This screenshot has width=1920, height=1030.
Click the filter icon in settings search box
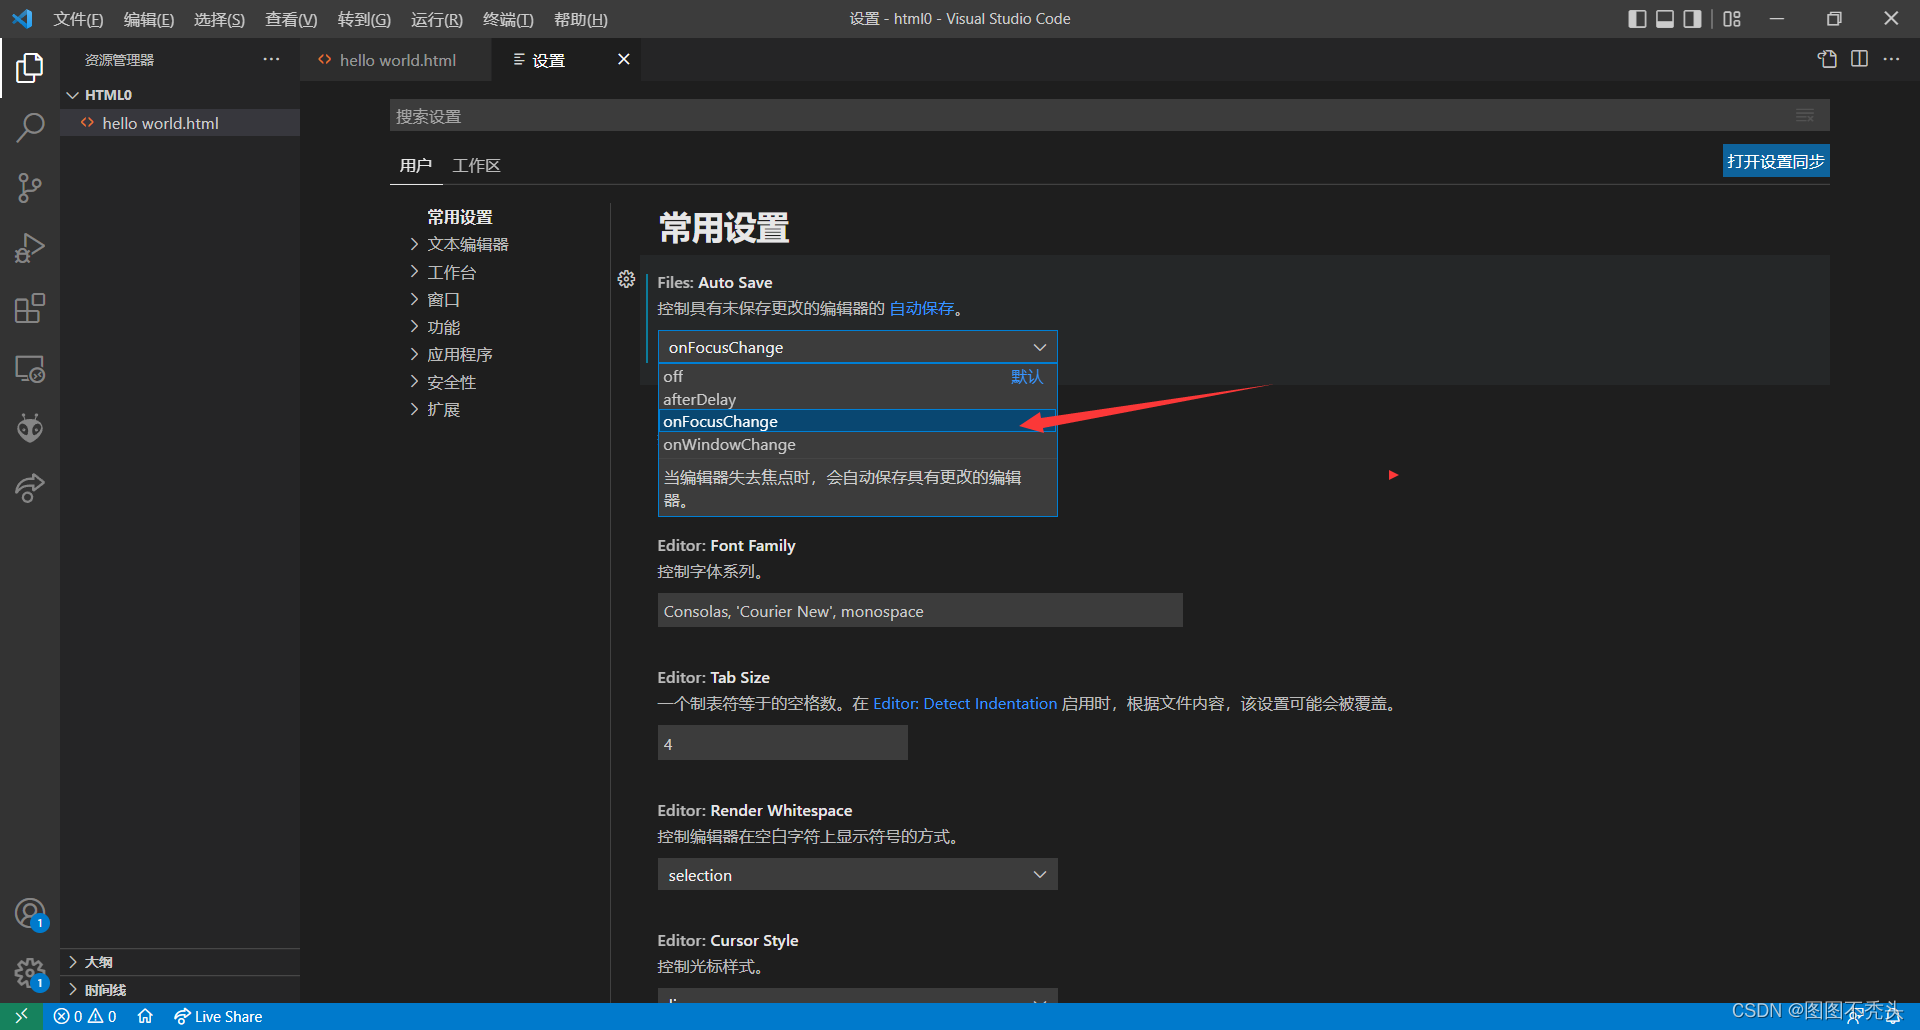point(1805,116)
